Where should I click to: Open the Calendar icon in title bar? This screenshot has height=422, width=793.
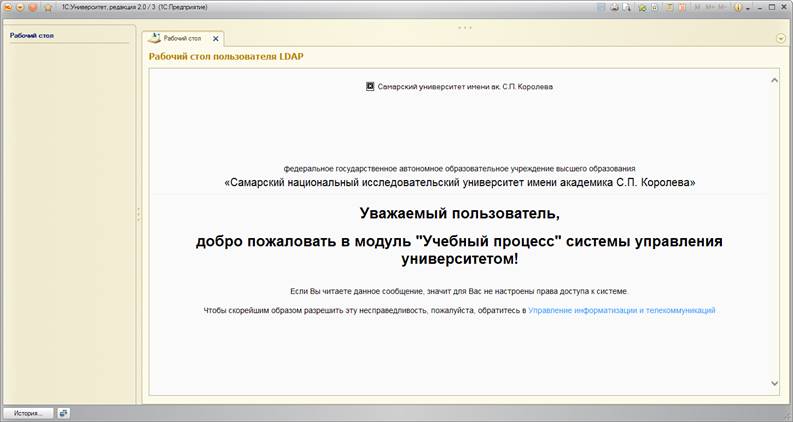click(683, 7)
